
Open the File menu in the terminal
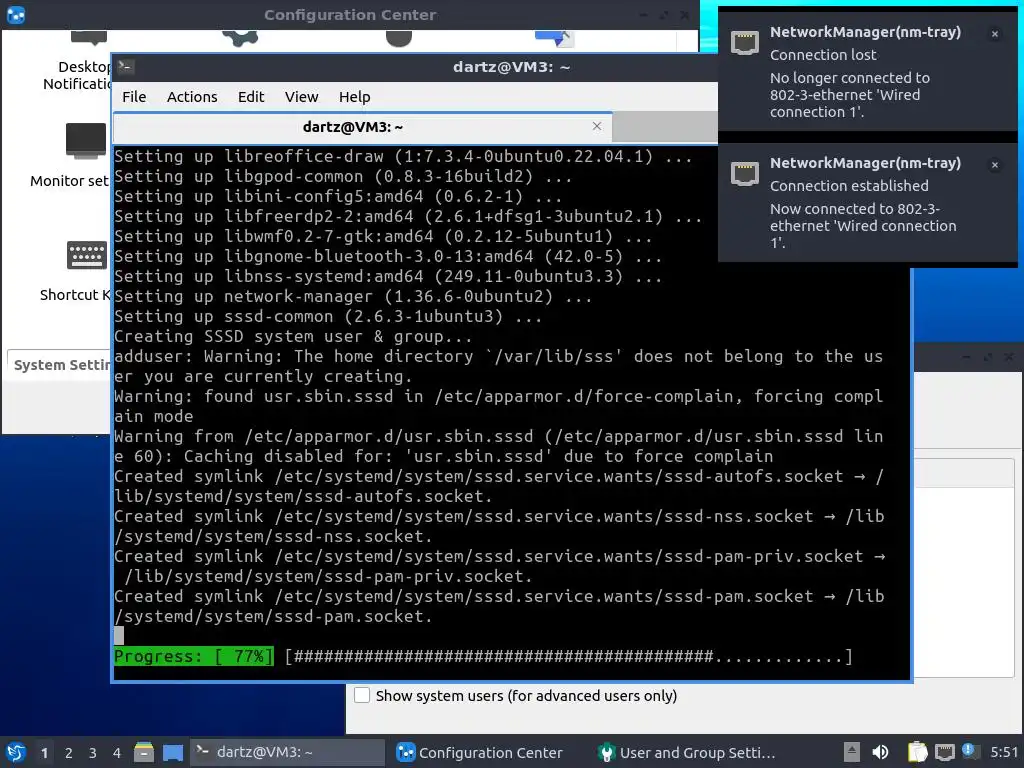(x=134, y=97)
